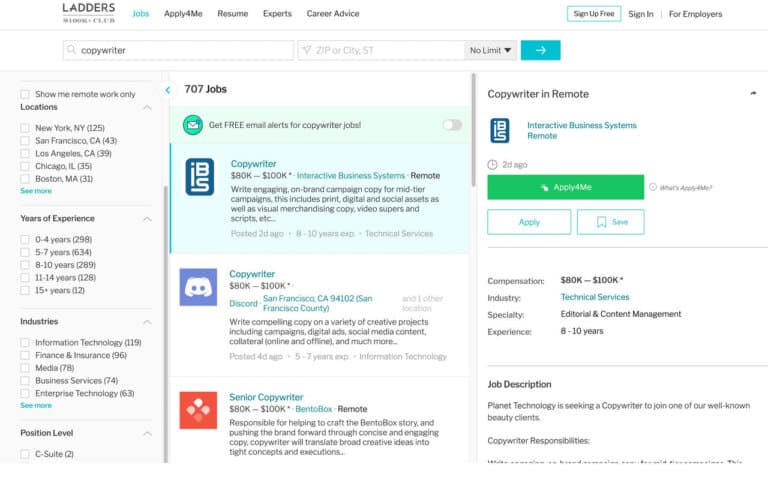Open the No Limit distance dropdown

[x=490, y=50]
